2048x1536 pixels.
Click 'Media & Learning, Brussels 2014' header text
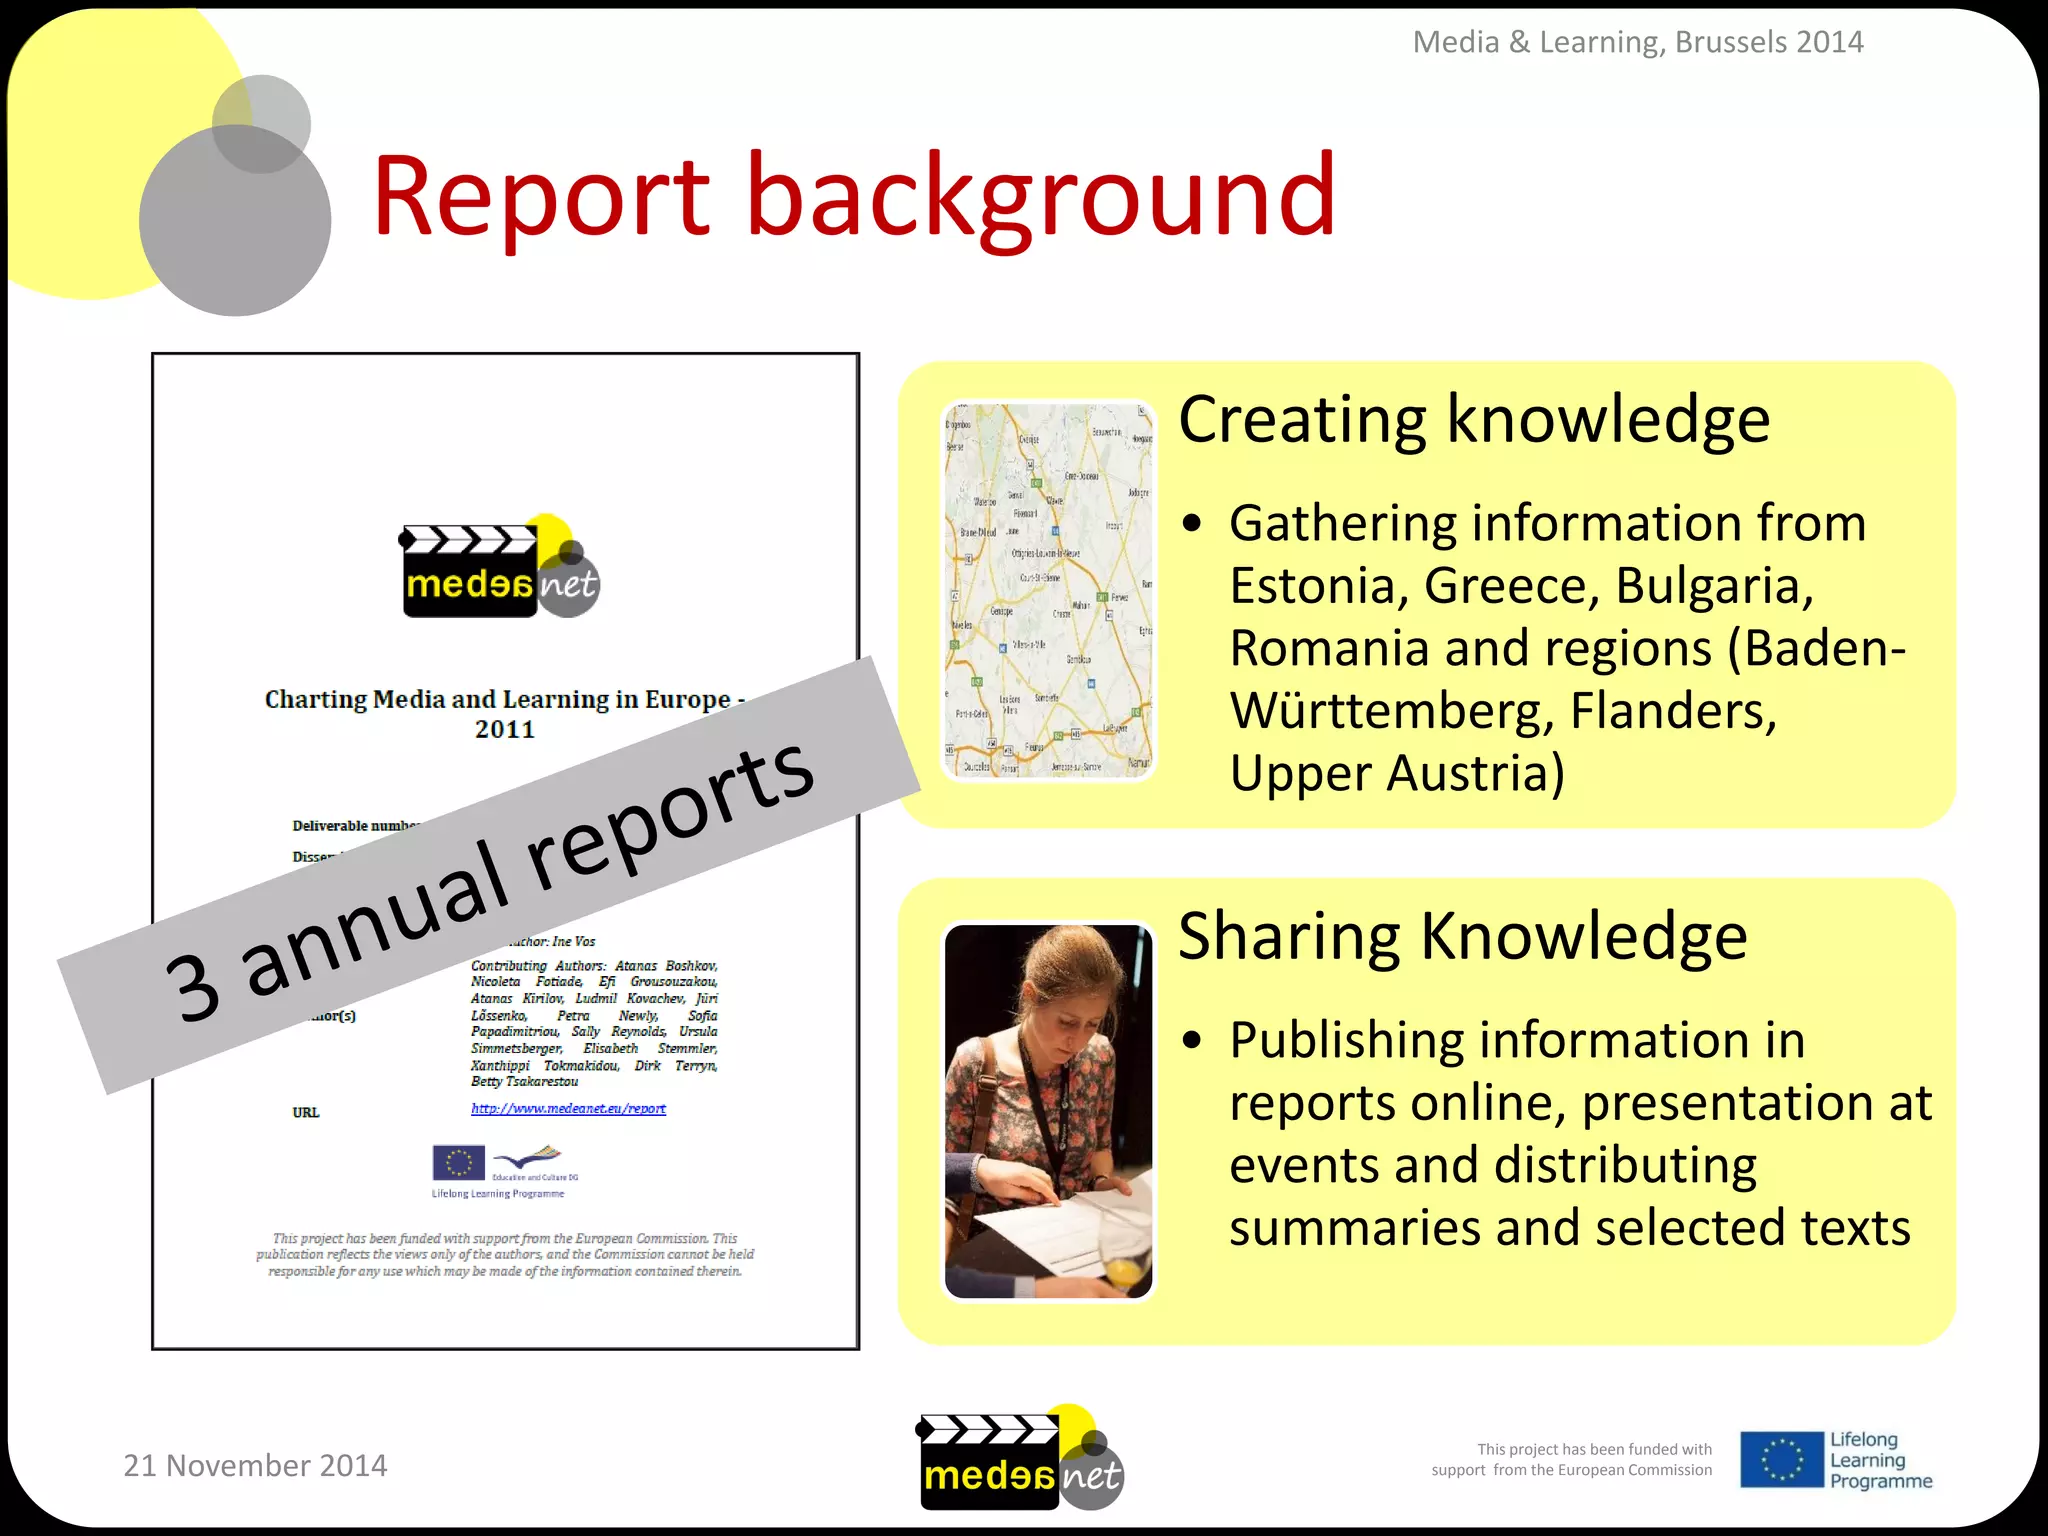1638,42
